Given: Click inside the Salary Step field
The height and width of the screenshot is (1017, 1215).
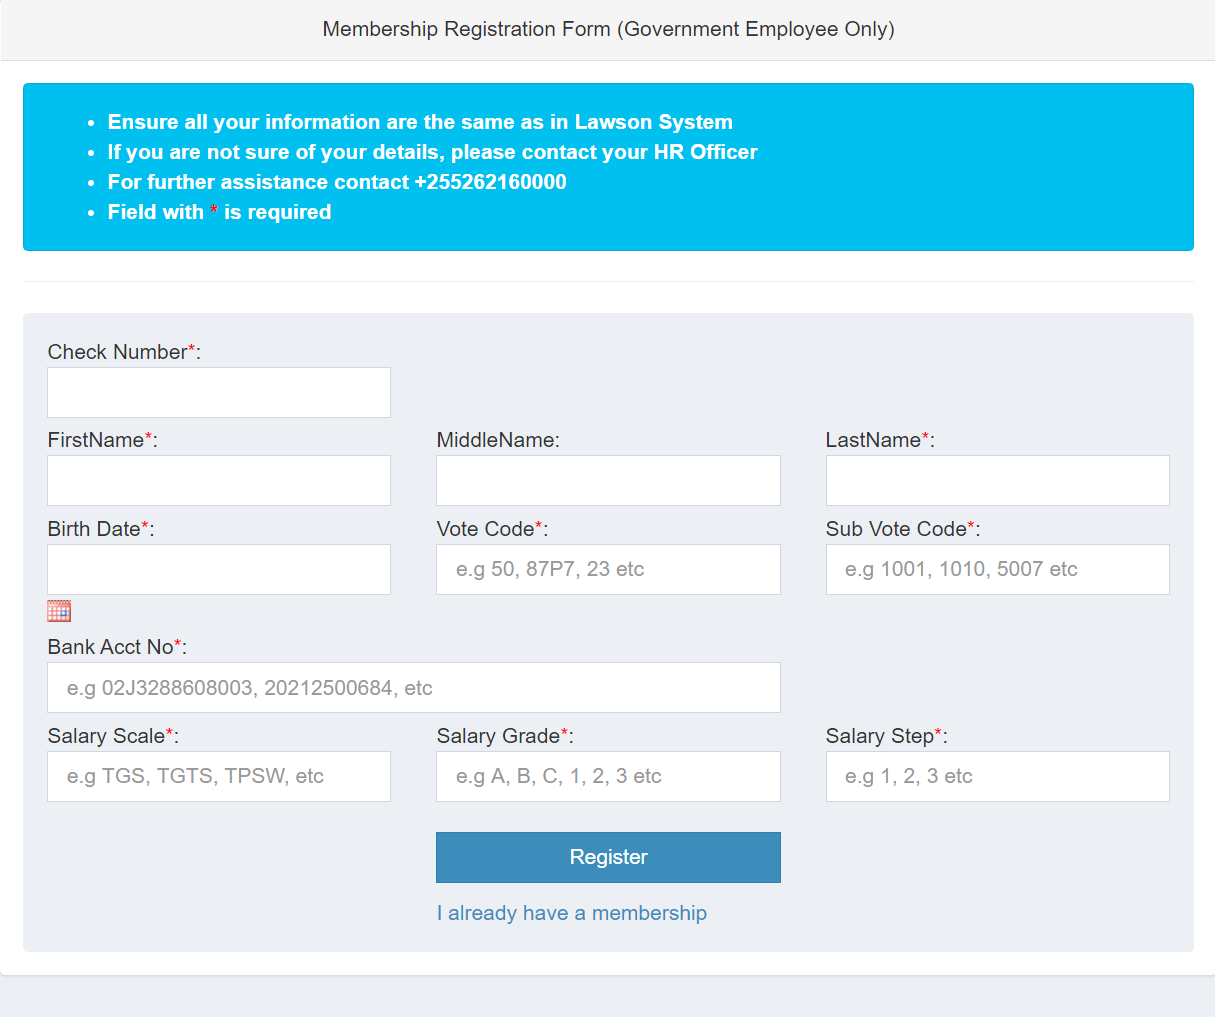Looking at the screenshot, I should [996, 776].
